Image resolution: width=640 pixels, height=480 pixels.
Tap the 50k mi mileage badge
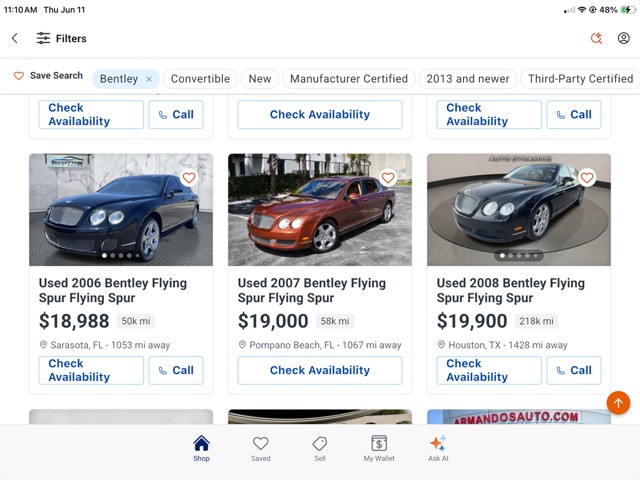coord(136,321)
